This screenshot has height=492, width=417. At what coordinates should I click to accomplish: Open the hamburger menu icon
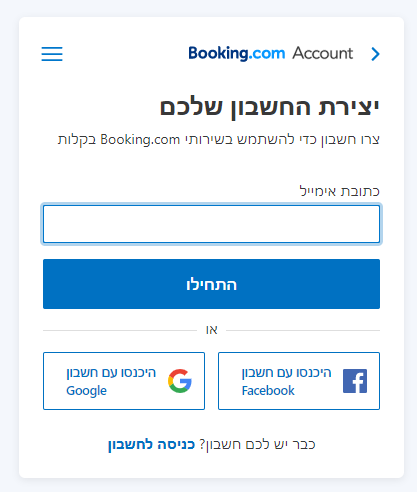coord(52,54)
